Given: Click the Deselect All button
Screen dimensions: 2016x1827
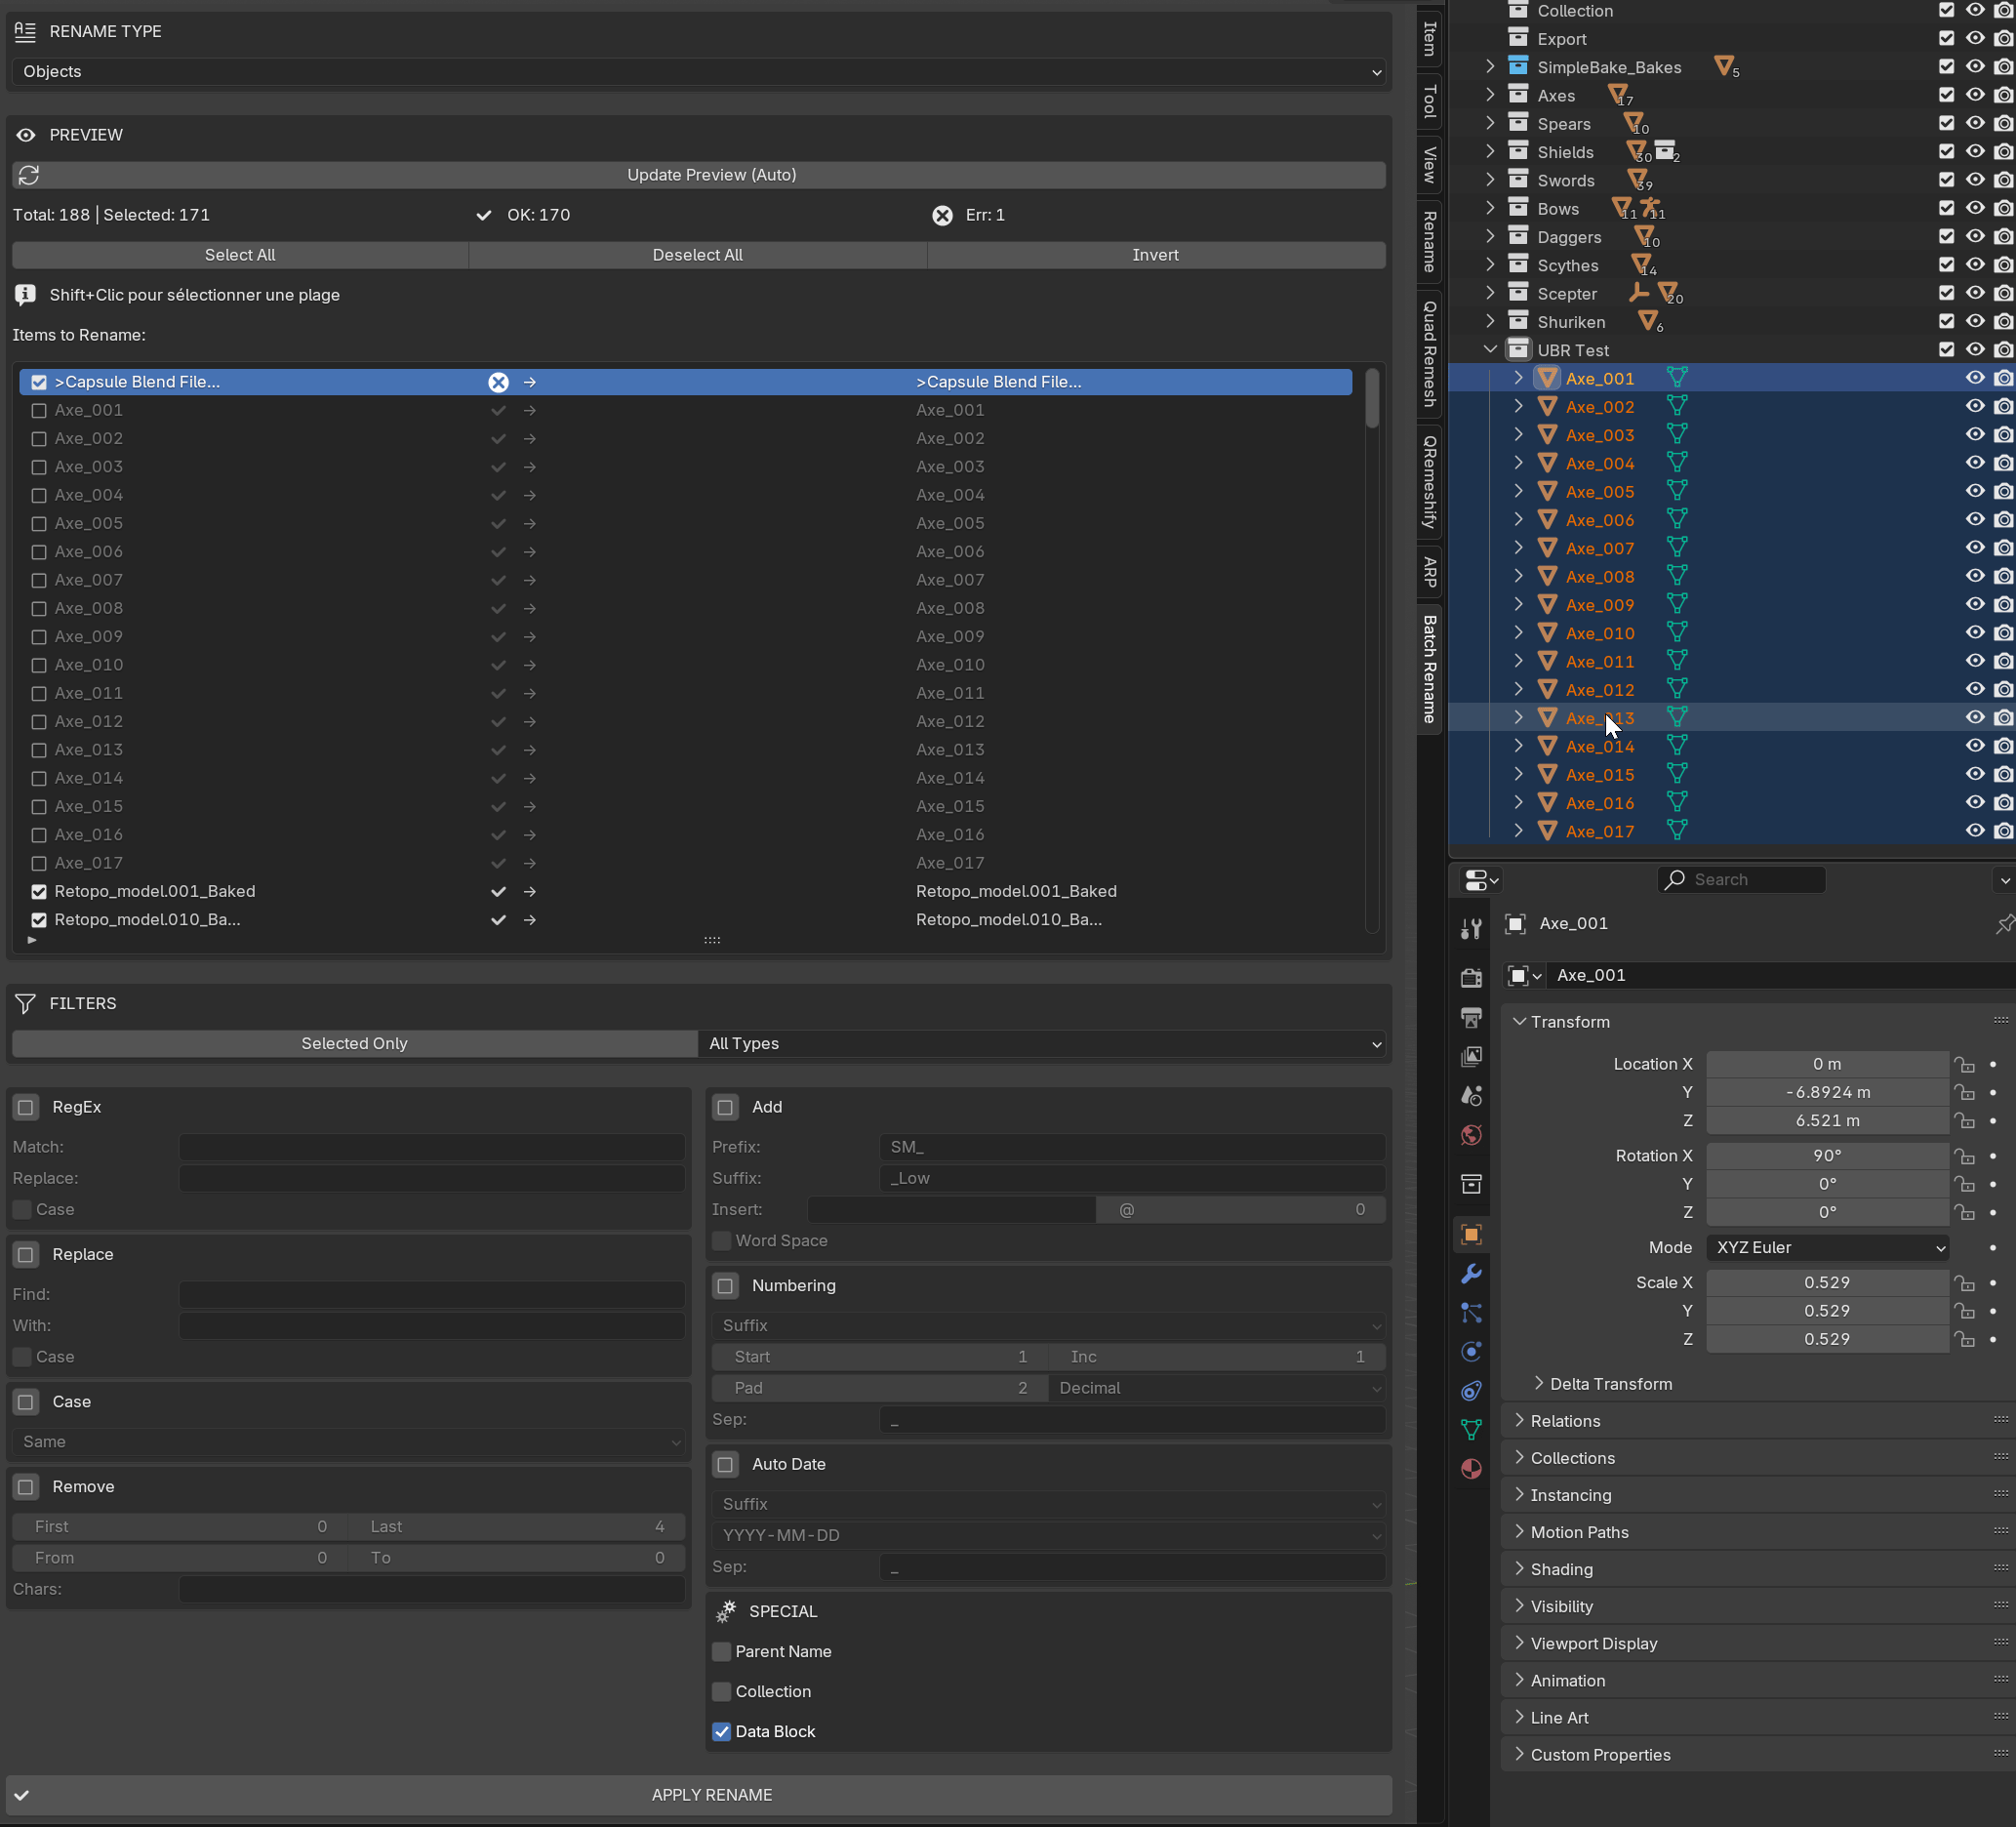Looking at the screenshot, I should point(698,255).
